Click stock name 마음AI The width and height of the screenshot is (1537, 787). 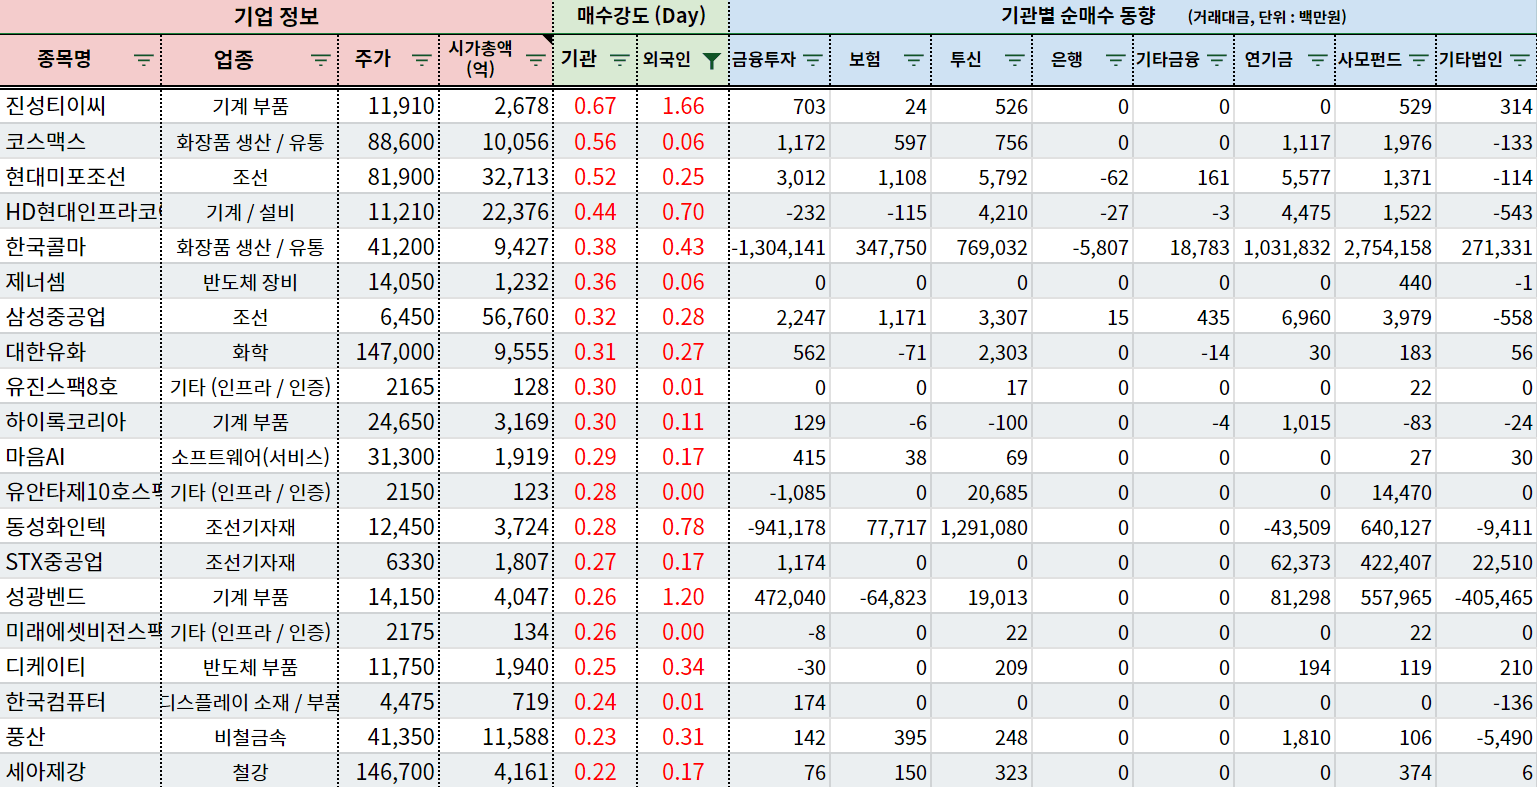coord(36,457)
